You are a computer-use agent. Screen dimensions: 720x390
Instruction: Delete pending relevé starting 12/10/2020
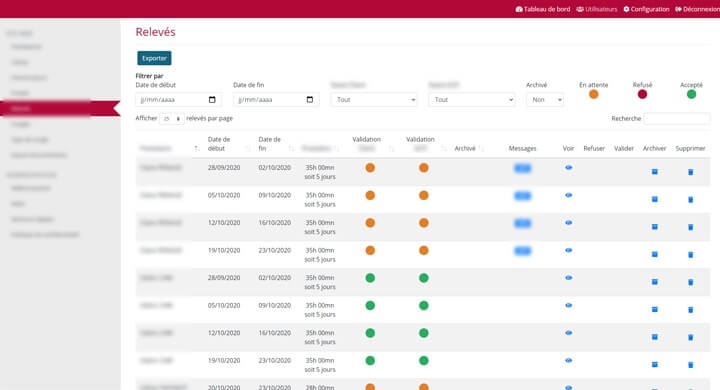pyautogui.click(x=690, y=227)
